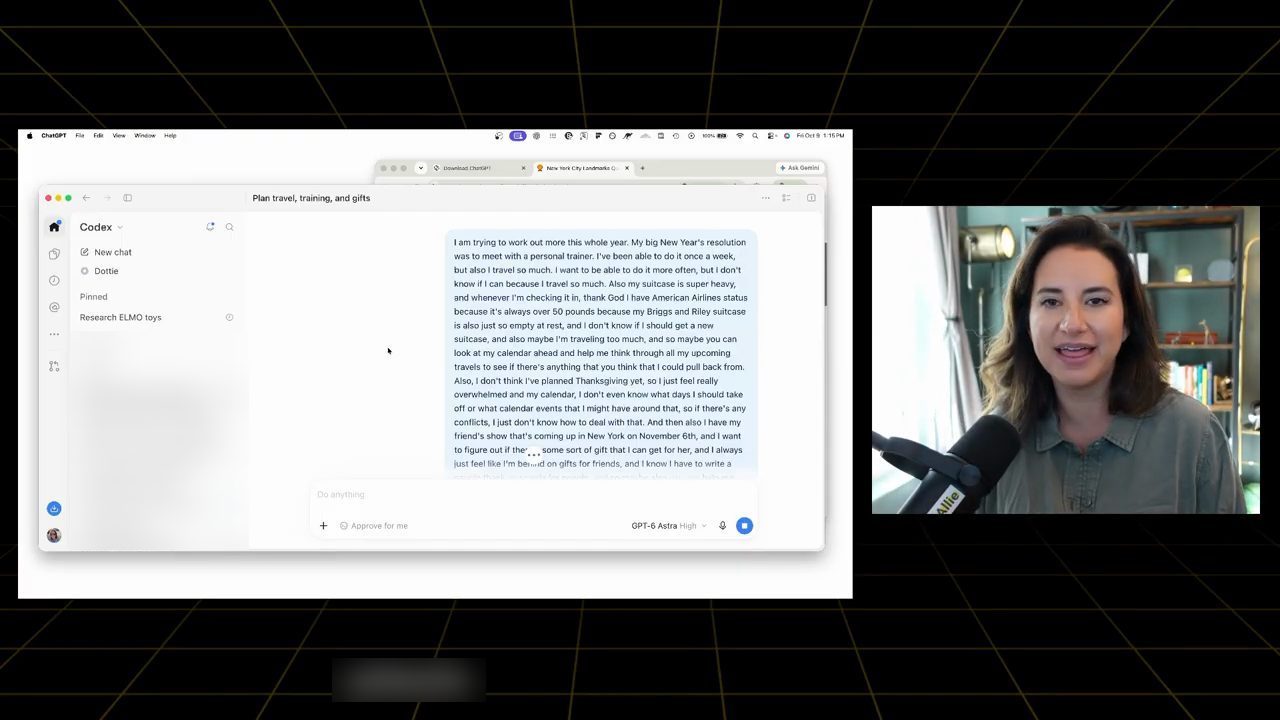This screenshot has width=1280, height=720.
Task: Expand the Codex dropdown header
Action: point(101,227)
